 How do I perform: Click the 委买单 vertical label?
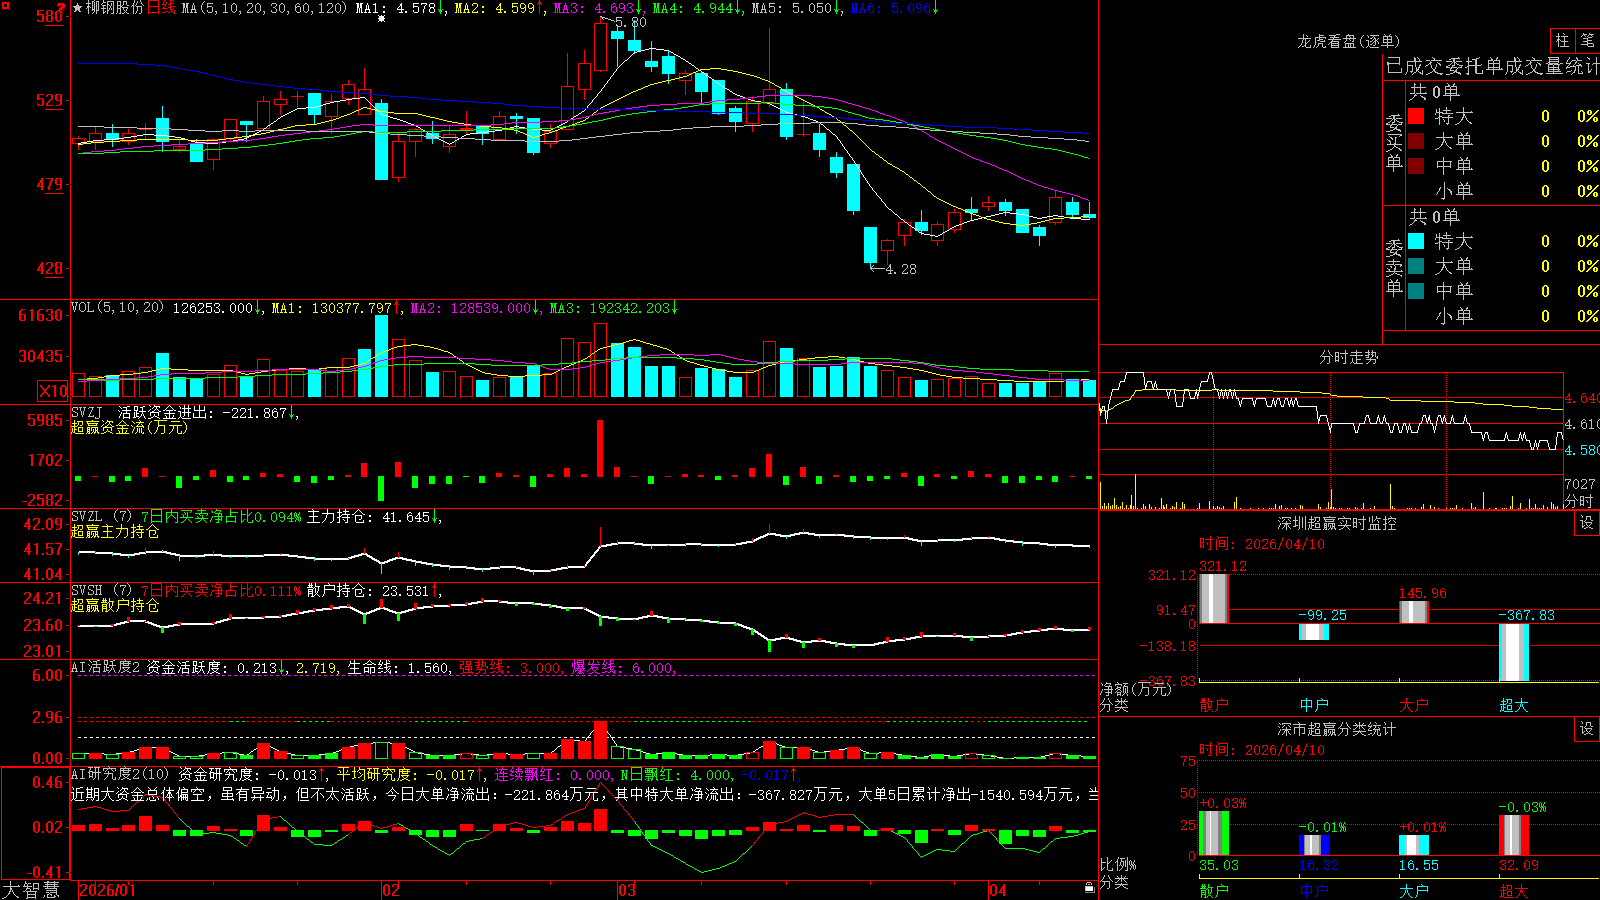[1394, 142]
